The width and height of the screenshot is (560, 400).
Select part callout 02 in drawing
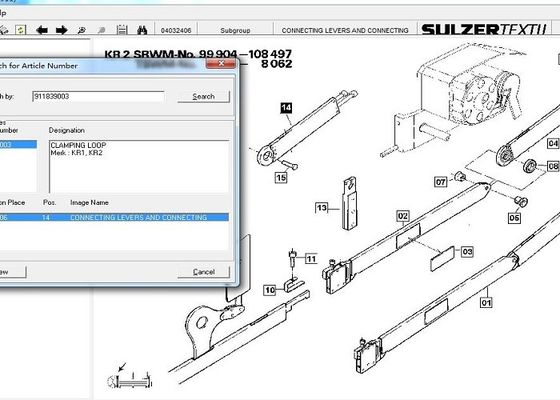[403, 216]
